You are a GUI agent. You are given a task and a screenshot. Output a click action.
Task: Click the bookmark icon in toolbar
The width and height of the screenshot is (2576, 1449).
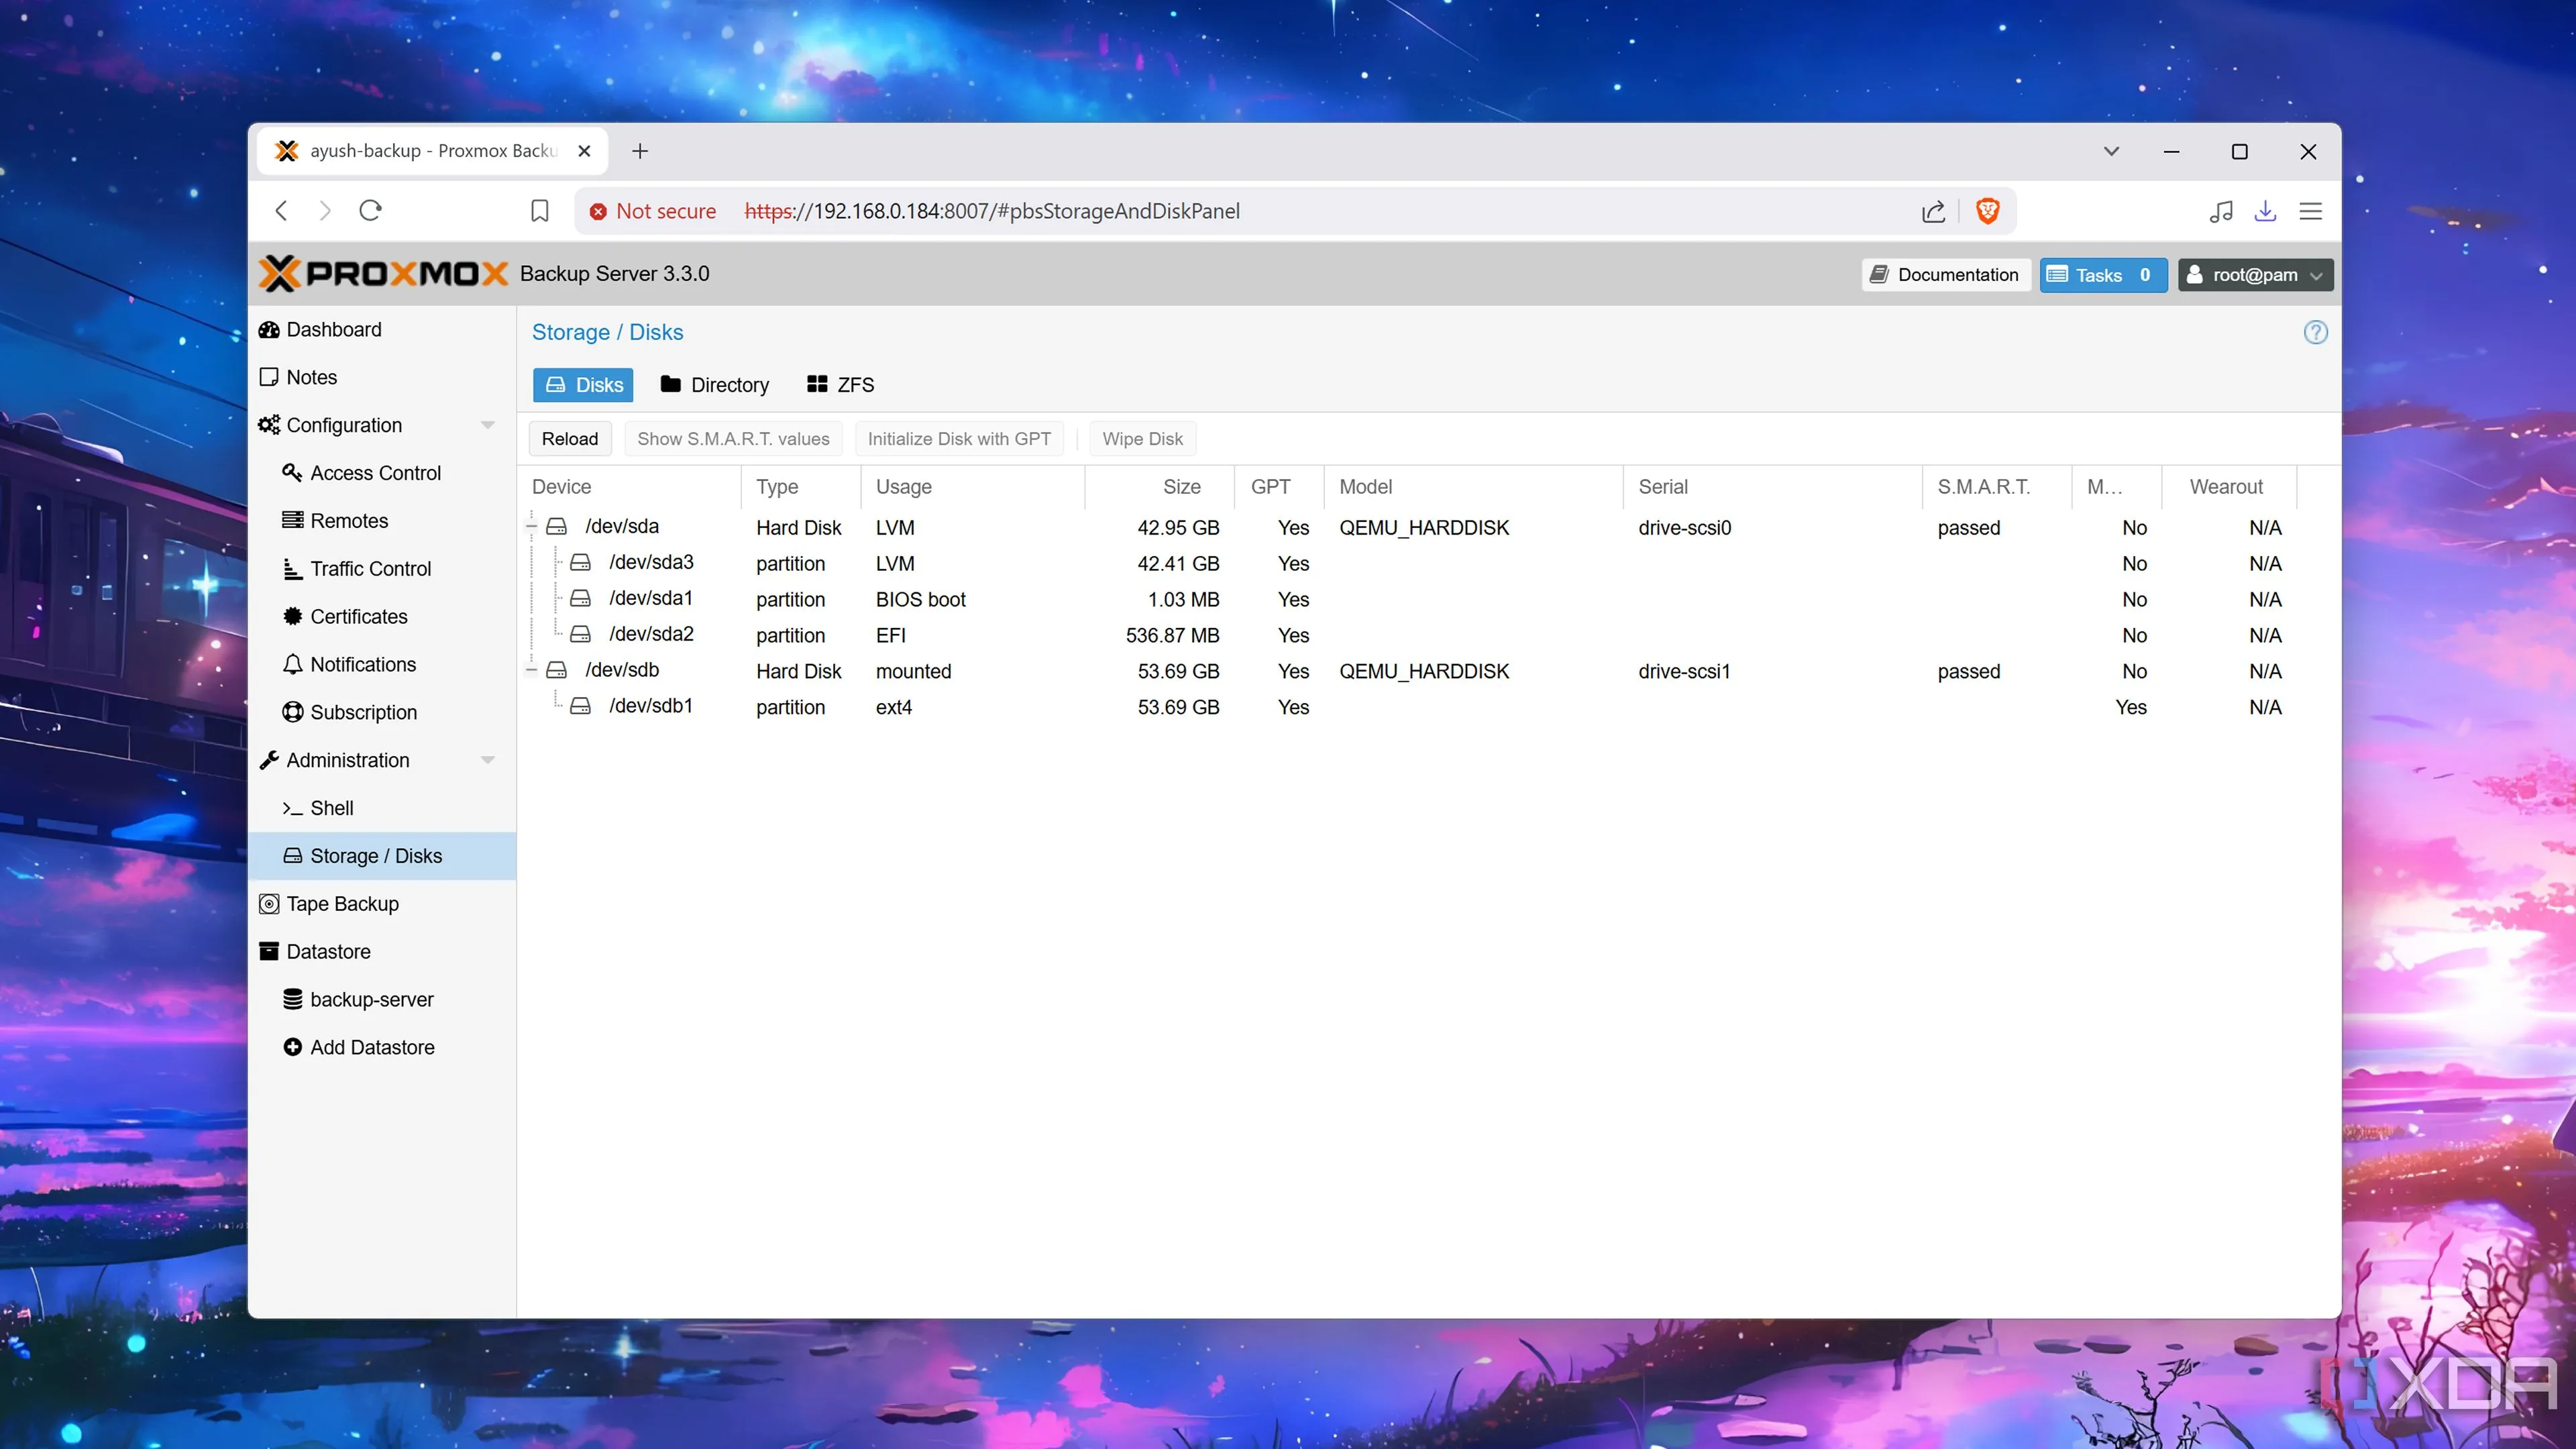click(539, 211)
